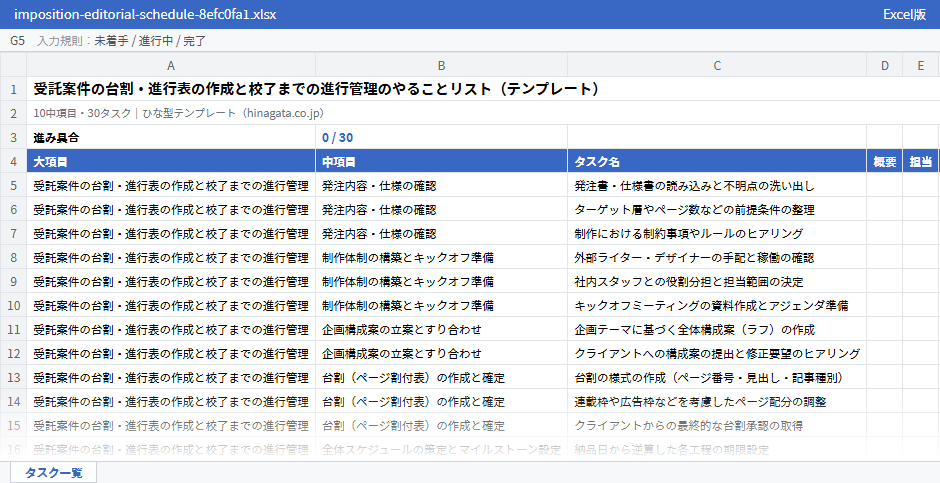Click 制作体制の構築とキックオフ準備 in row 8
Screen dimensions: 940x483
coord(441,258)
